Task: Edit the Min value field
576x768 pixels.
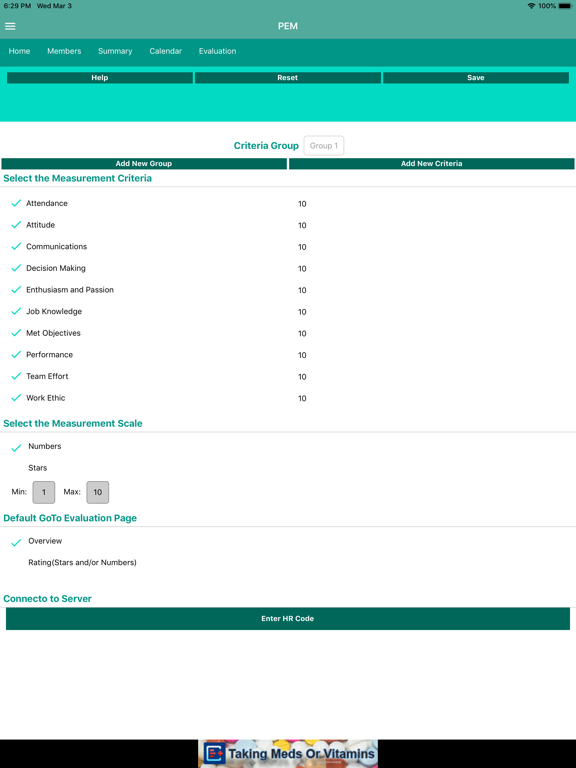Action: click(44, 492)
